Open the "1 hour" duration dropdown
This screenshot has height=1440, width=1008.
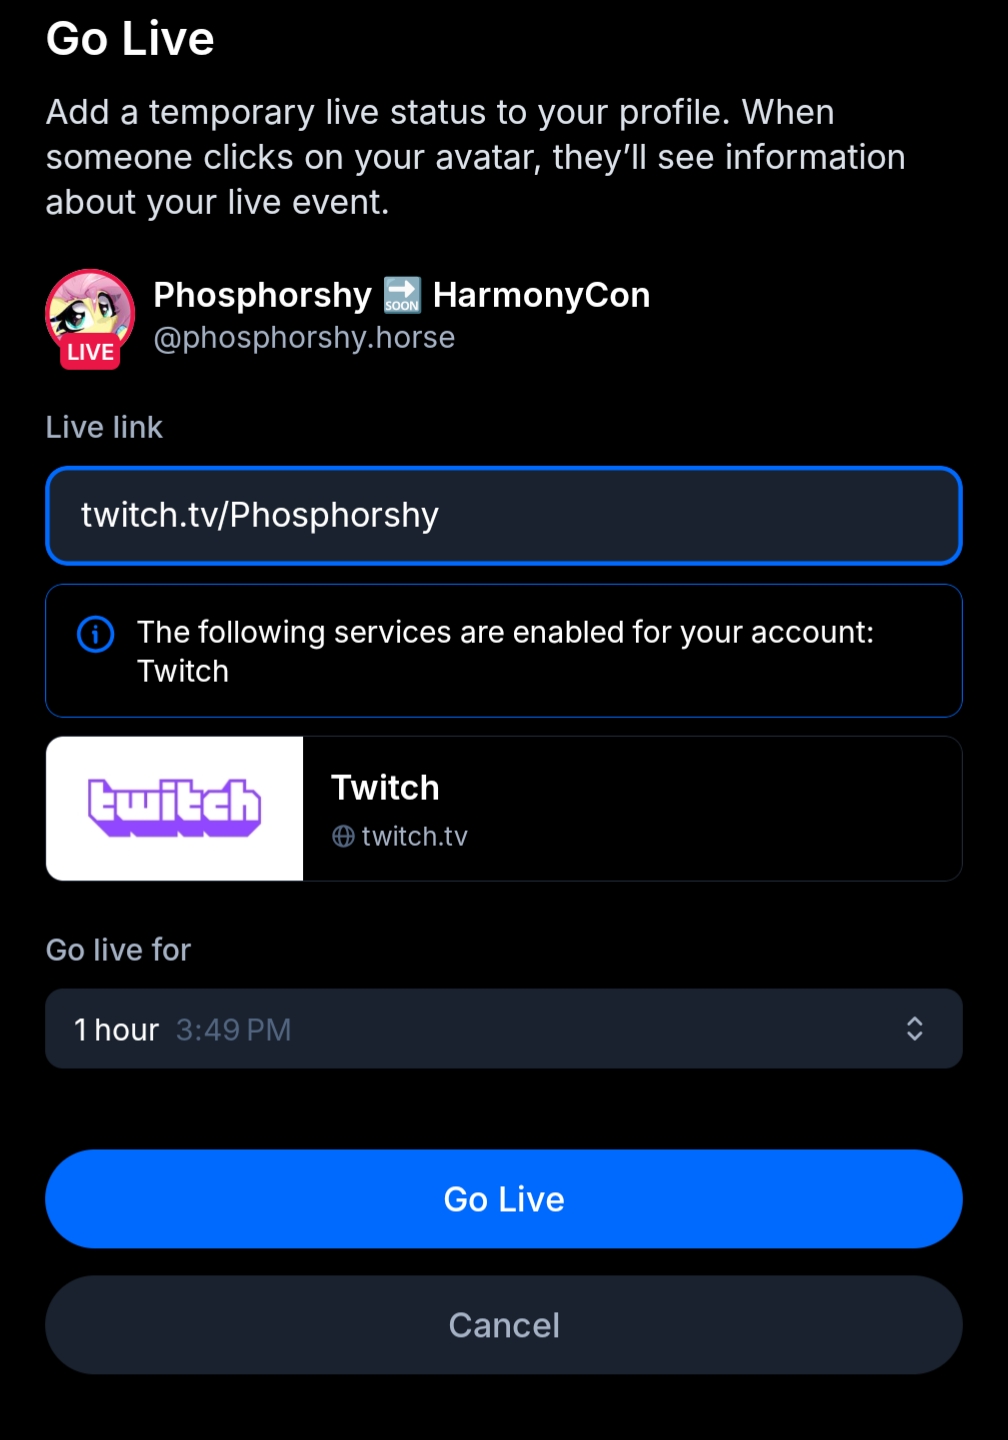pyautogui.click(x=503, y=1029)
